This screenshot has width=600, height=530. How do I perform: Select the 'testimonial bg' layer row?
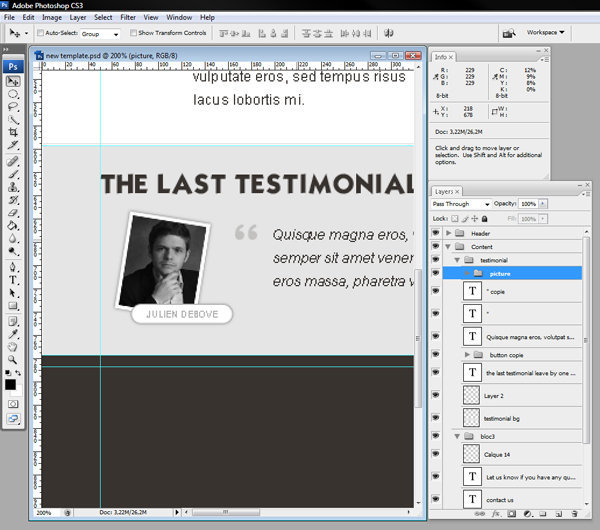click(x=512, y=418)
